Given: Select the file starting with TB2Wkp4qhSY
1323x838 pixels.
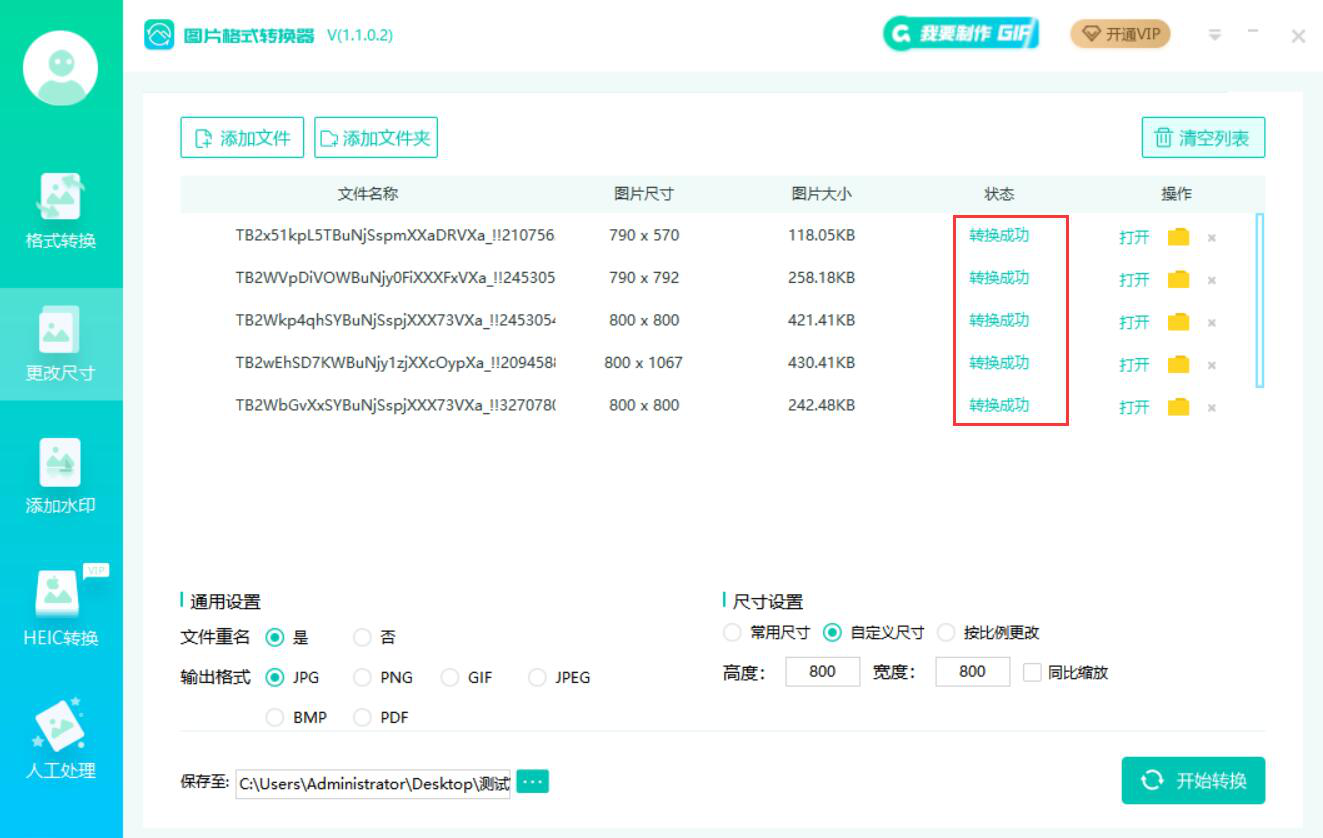Looking at the screenshot, I should pyautogui.click(x=395, y=321).
